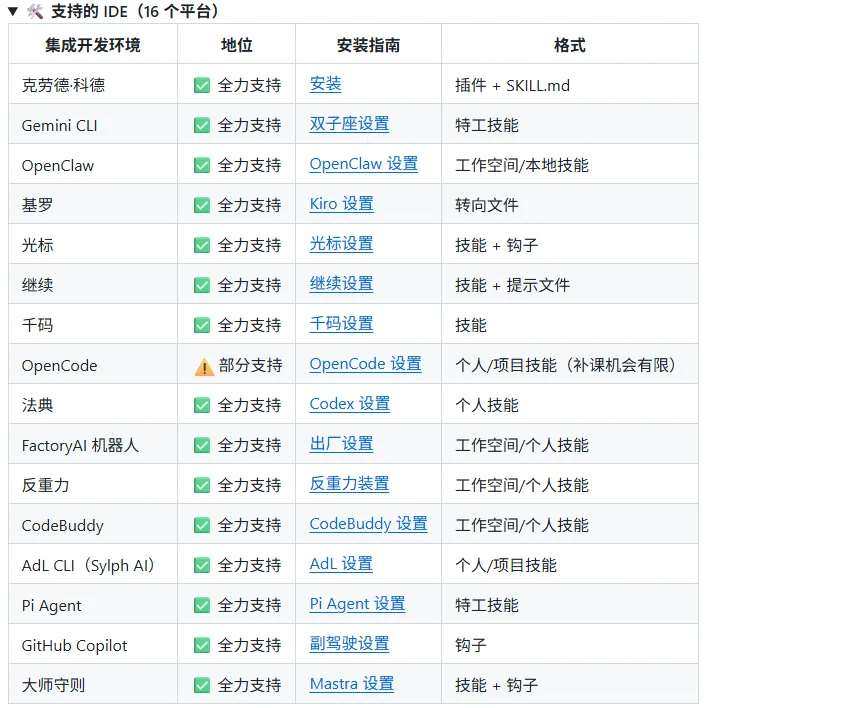This screenshot has height=708, width=860.
Task: Click the green check icon in CodeBuddy row
Action: [202, 525]
